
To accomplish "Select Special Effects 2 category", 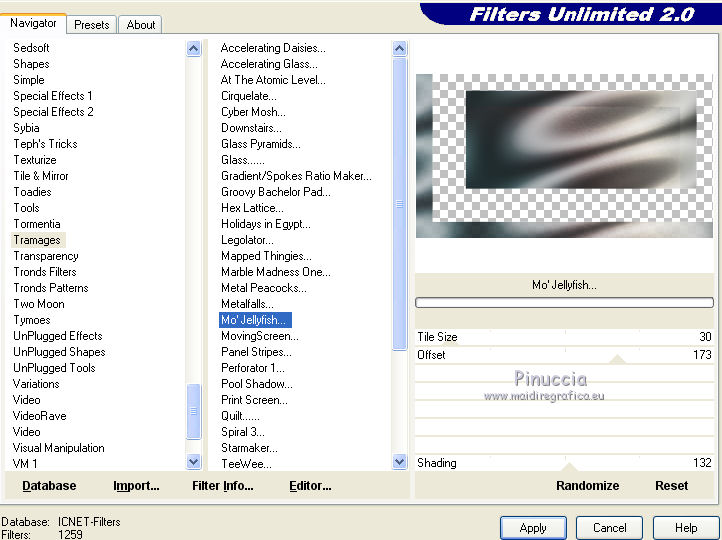I will [53, 112].
